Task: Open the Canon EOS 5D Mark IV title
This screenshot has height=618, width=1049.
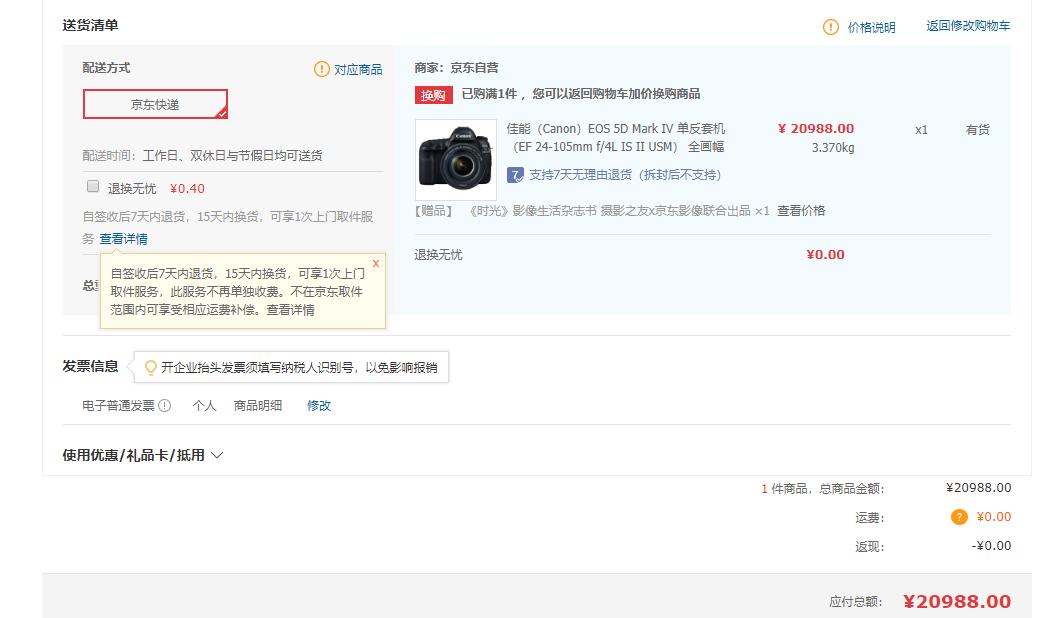Action: click(x=615, y=138)
